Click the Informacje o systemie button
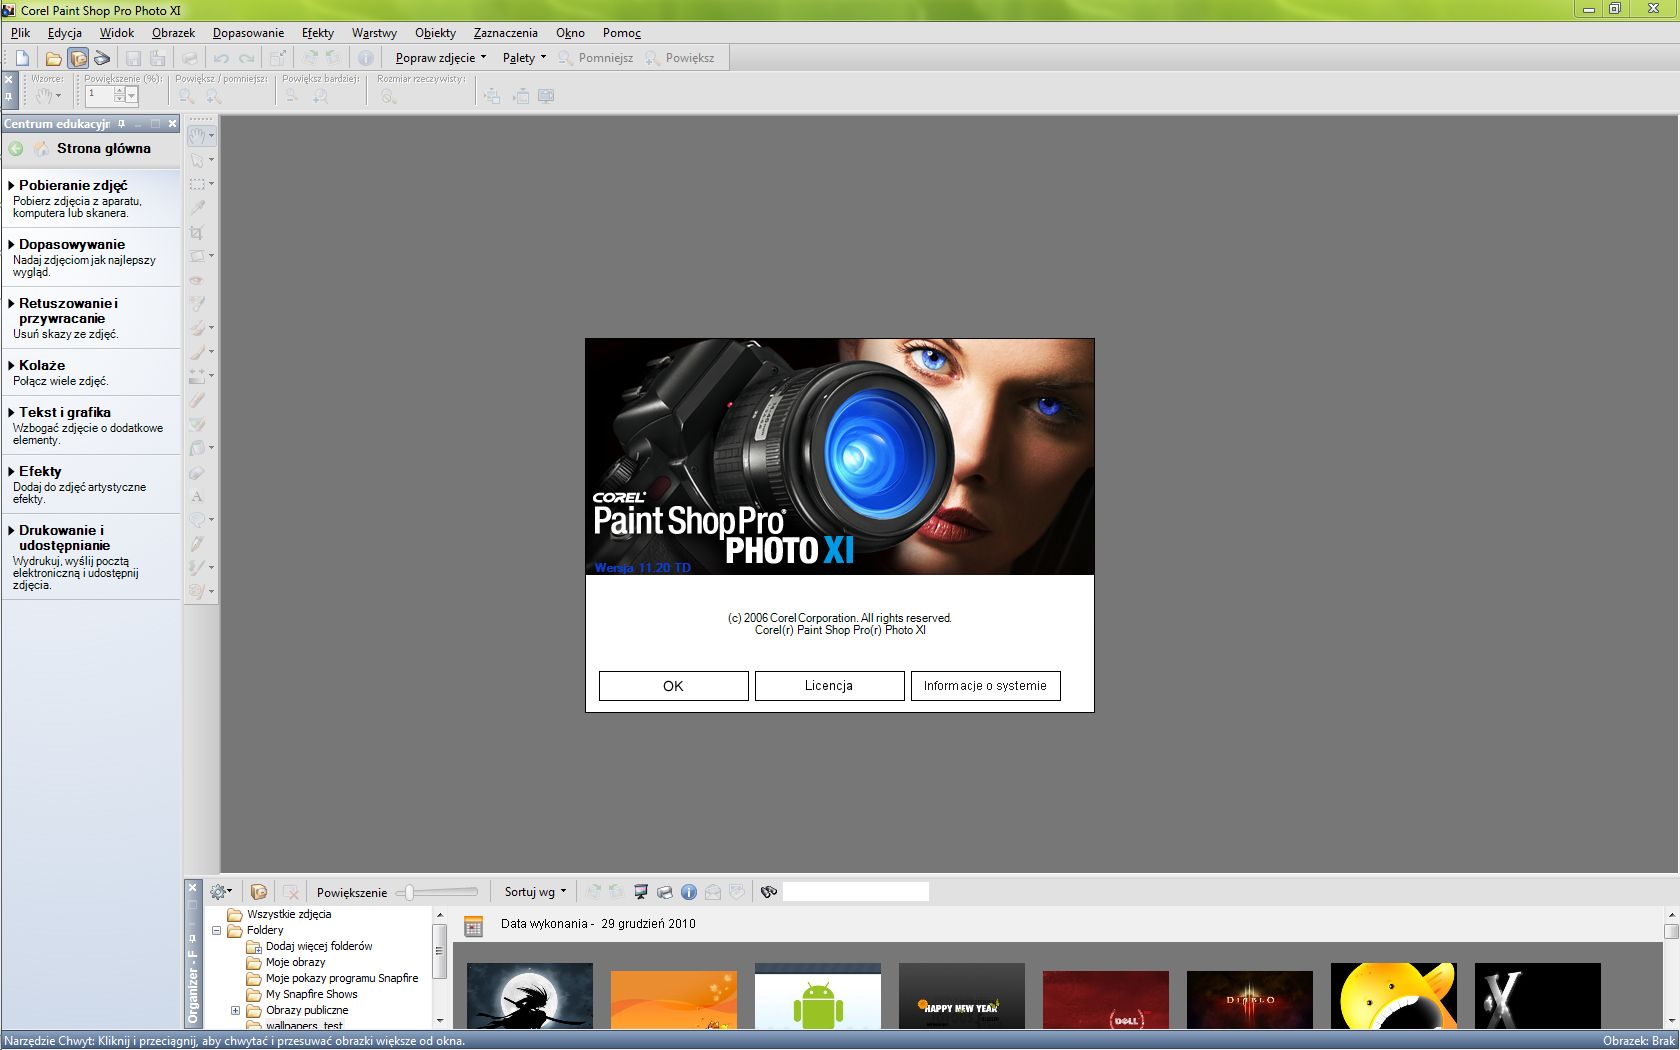This screenshot has width=1680, height=1050. click(x=986, y=686)
